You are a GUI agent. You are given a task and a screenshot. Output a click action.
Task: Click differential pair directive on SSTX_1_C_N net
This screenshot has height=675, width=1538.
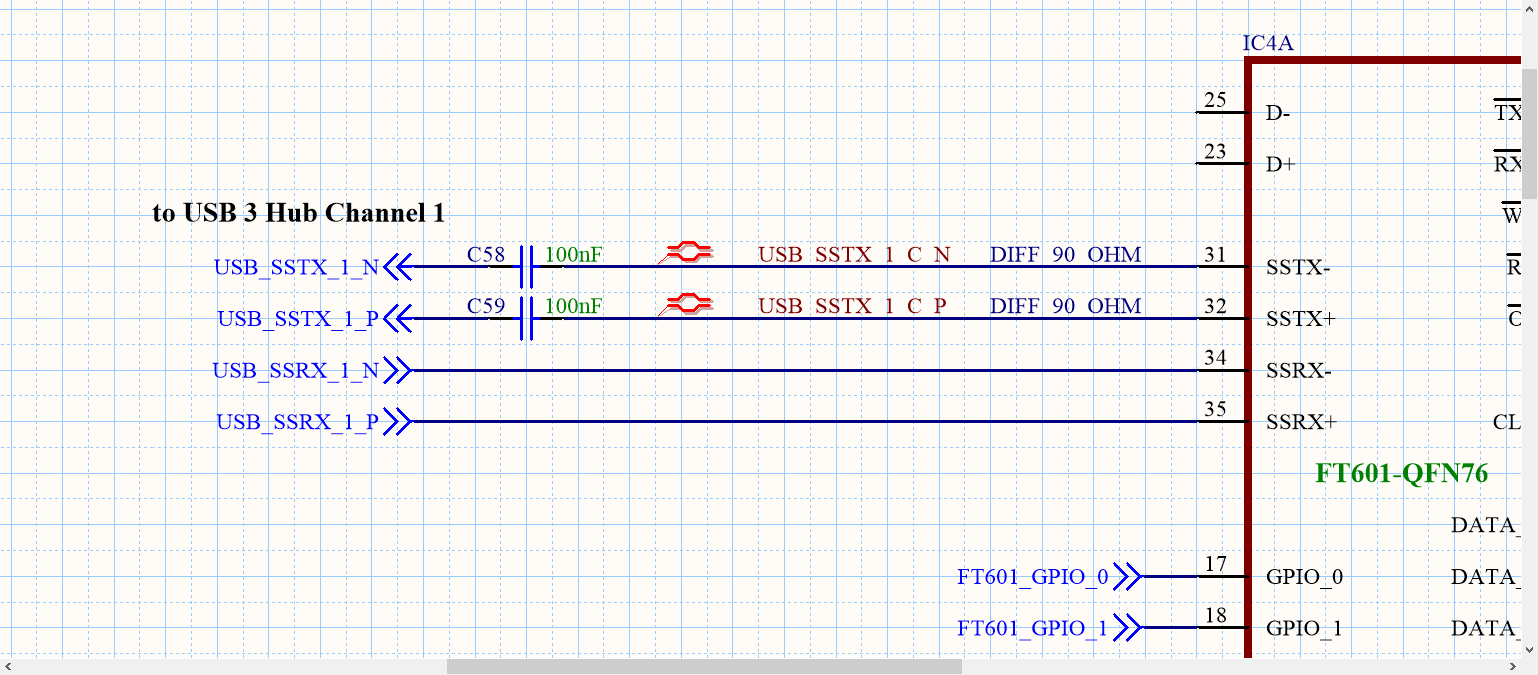[x=686, y=253]
